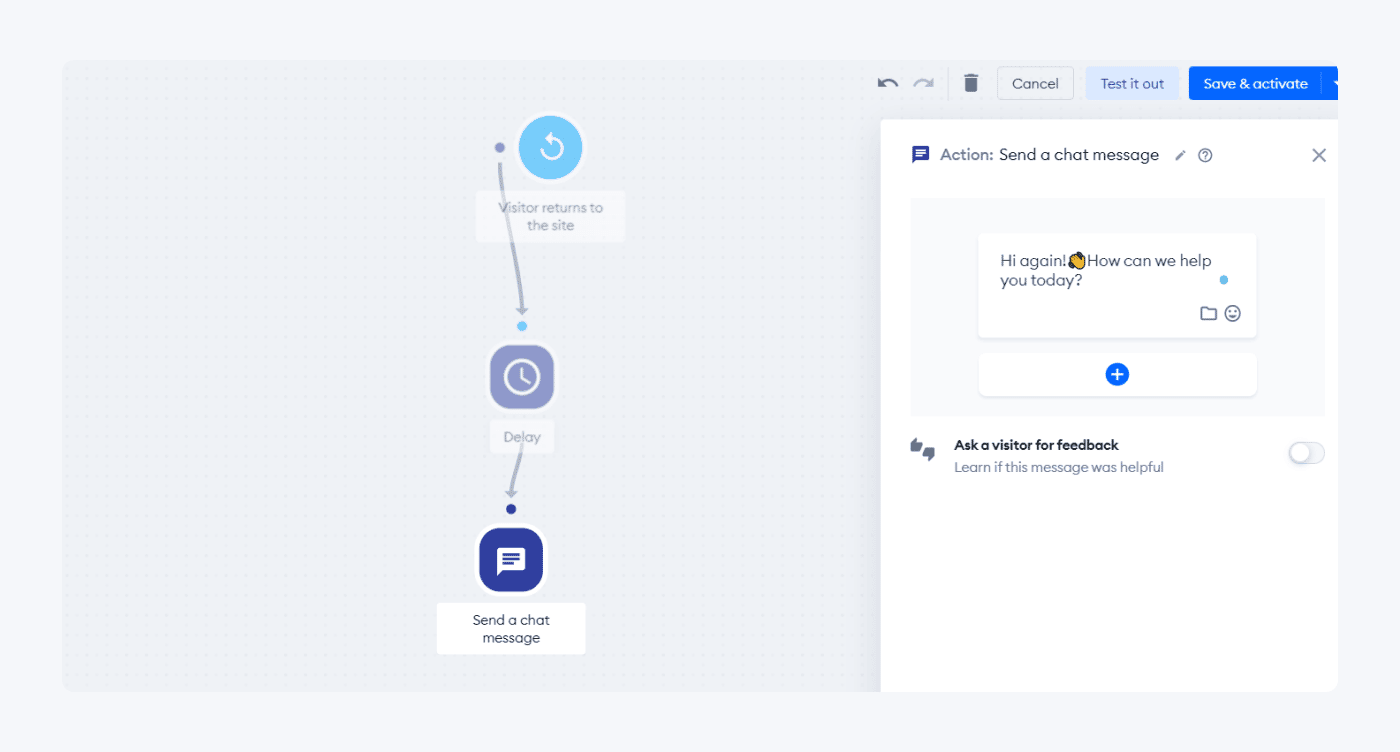Click the redo arrow icon
Screen dimensions: 1400x752
(924, 83)
